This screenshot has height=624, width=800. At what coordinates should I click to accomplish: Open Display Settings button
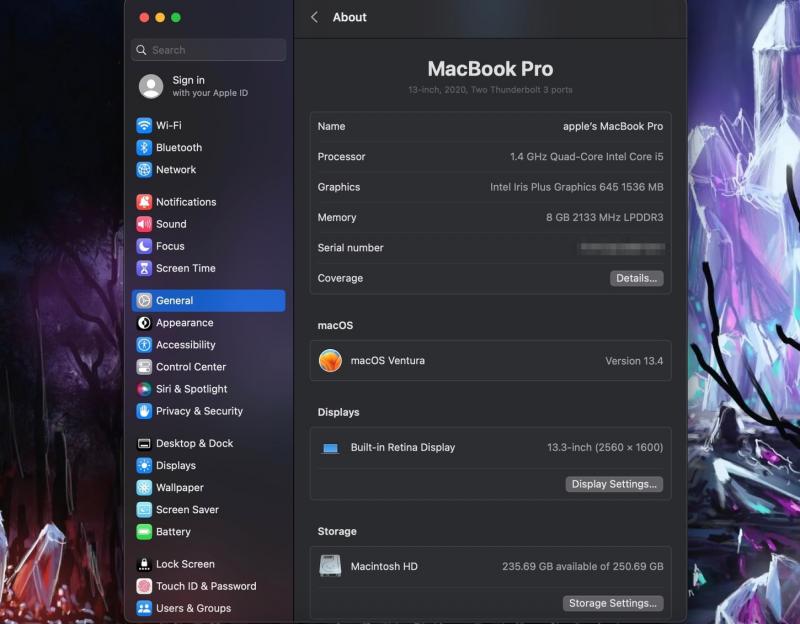click(x=614, y=484)
